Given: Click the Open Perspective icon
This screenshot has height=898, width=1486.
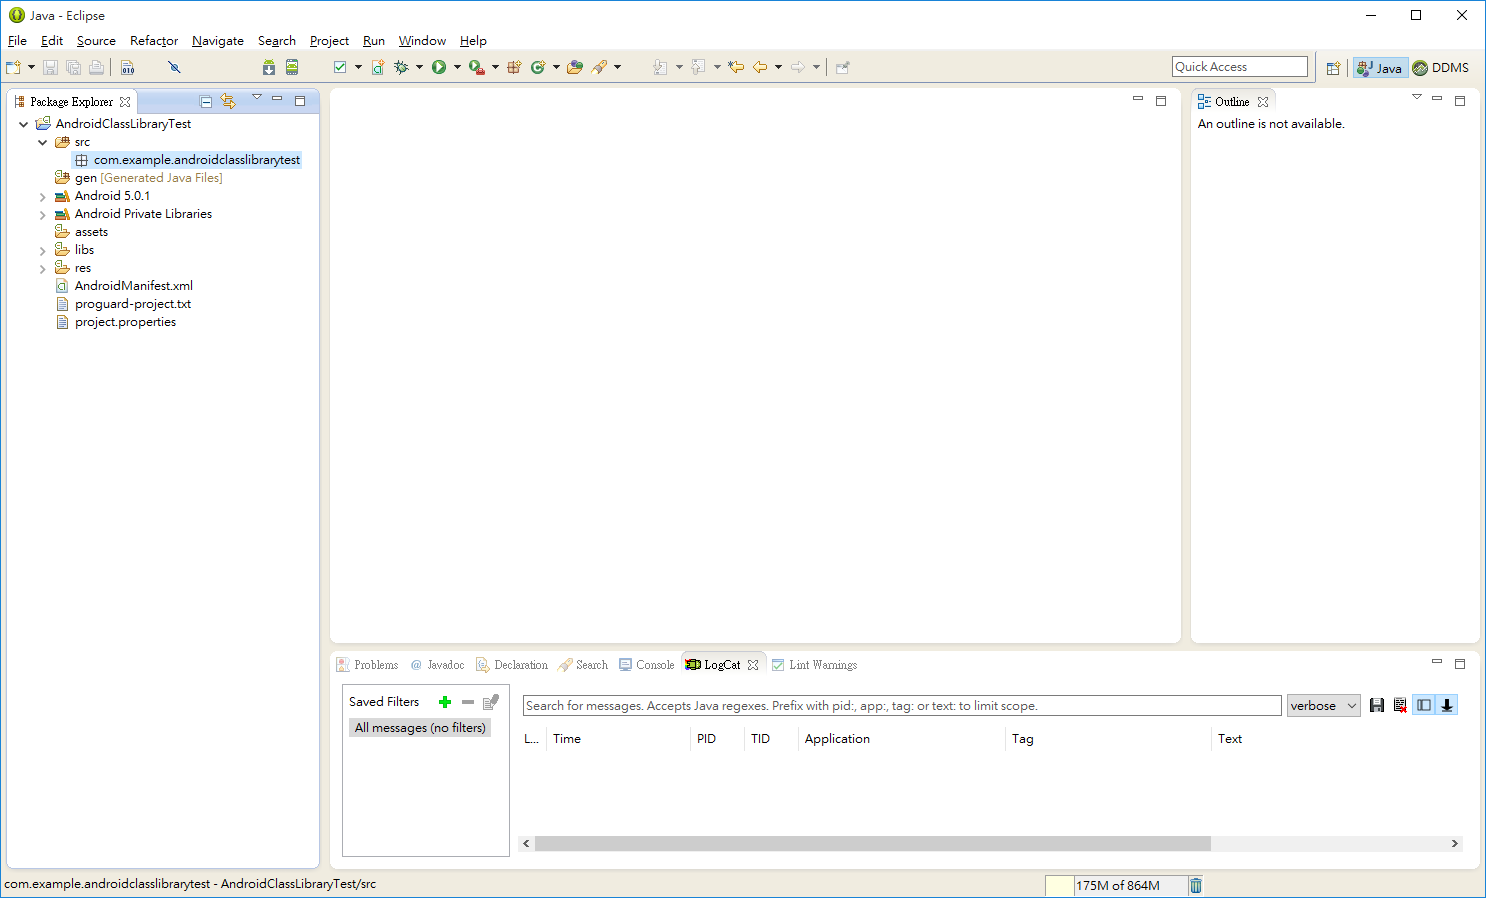Looking at the screenshot, I should coord(1333,68).
